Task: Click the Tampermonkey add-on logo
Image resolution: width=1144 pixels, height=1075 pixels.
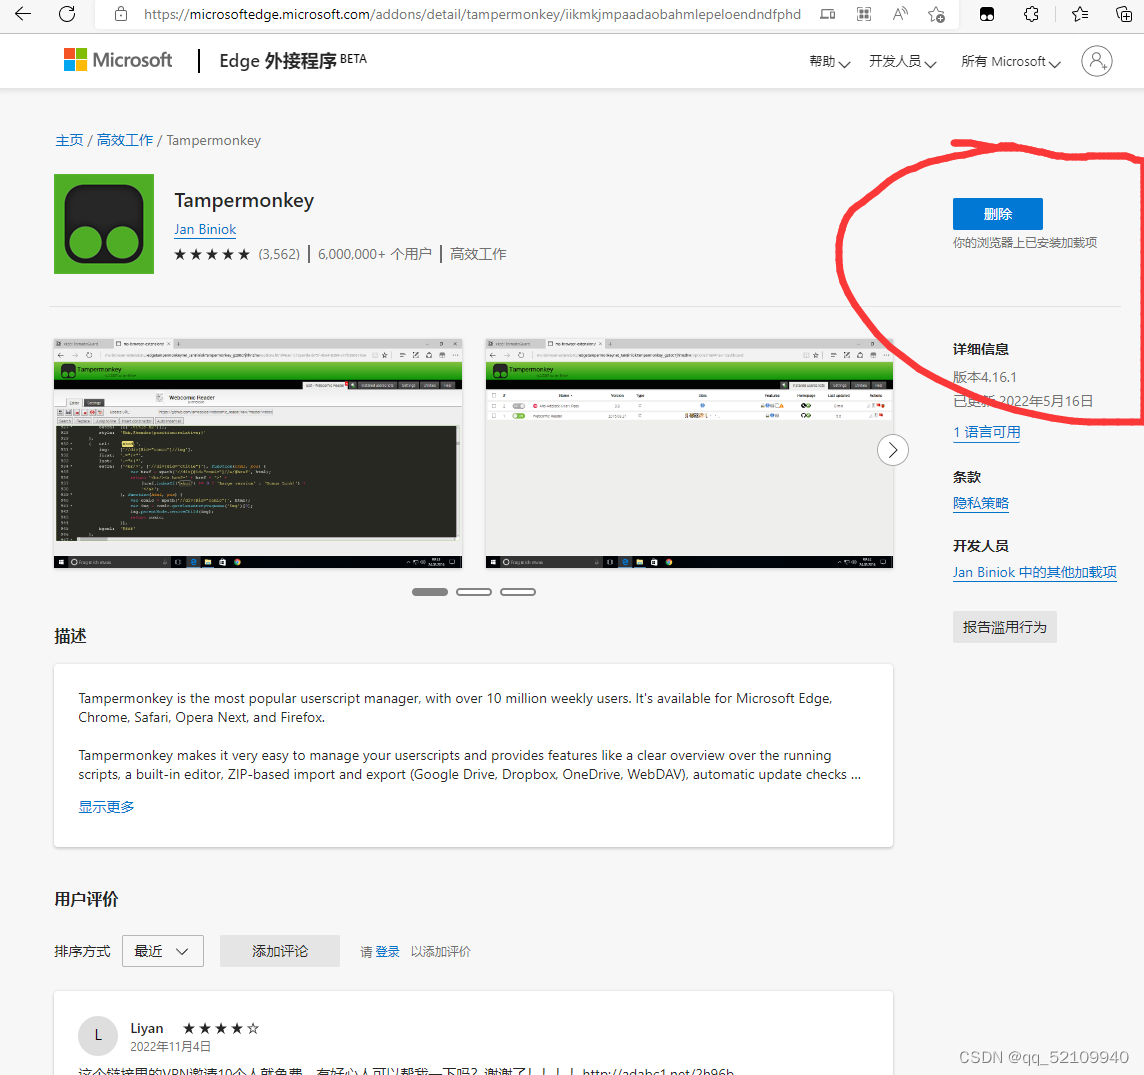Action: point(104,224)
